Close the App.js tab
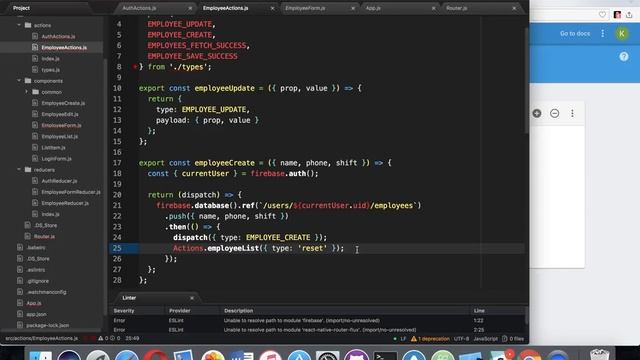 pos(433,8)
